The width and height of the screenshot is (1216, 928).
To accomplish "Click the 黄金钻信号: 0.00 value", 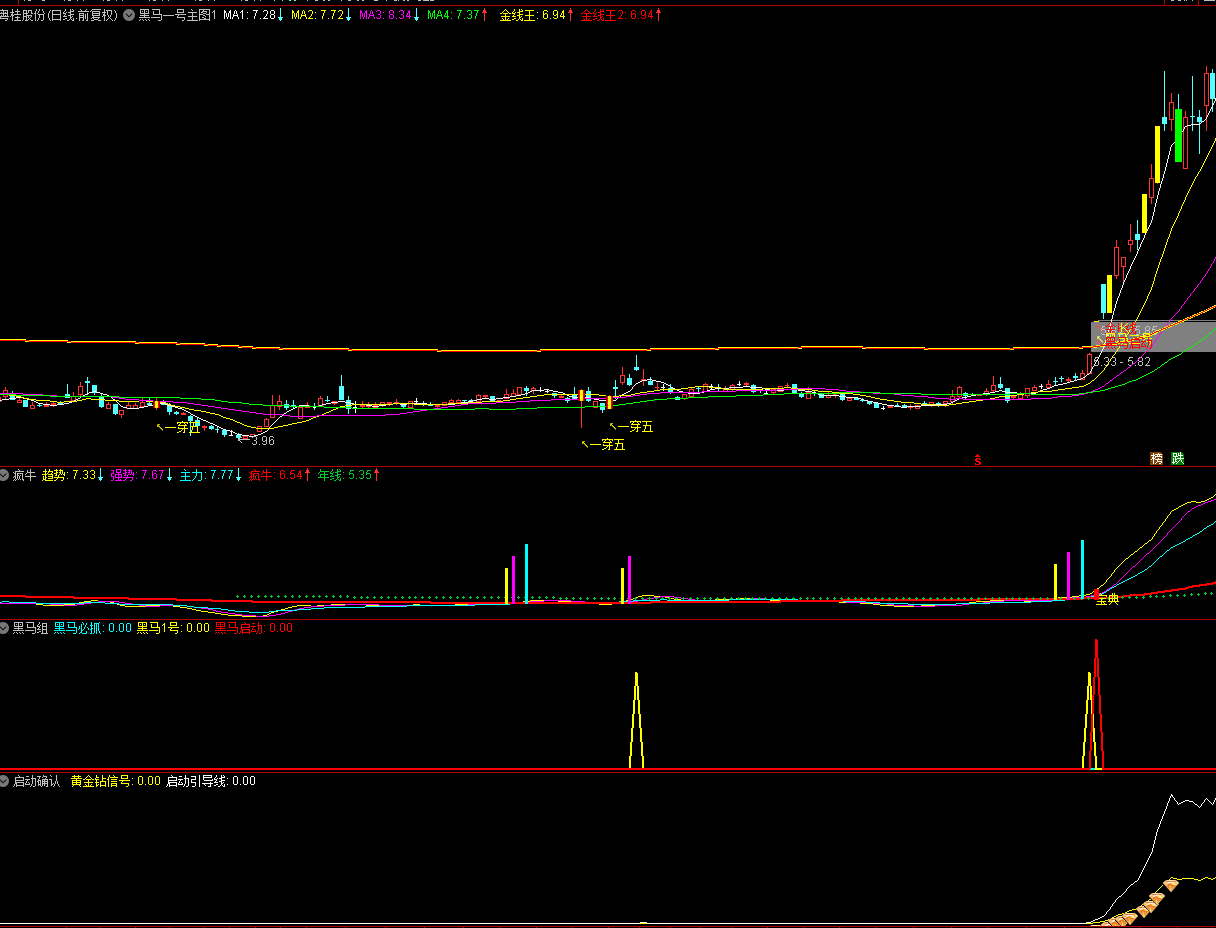I will 115,782.
